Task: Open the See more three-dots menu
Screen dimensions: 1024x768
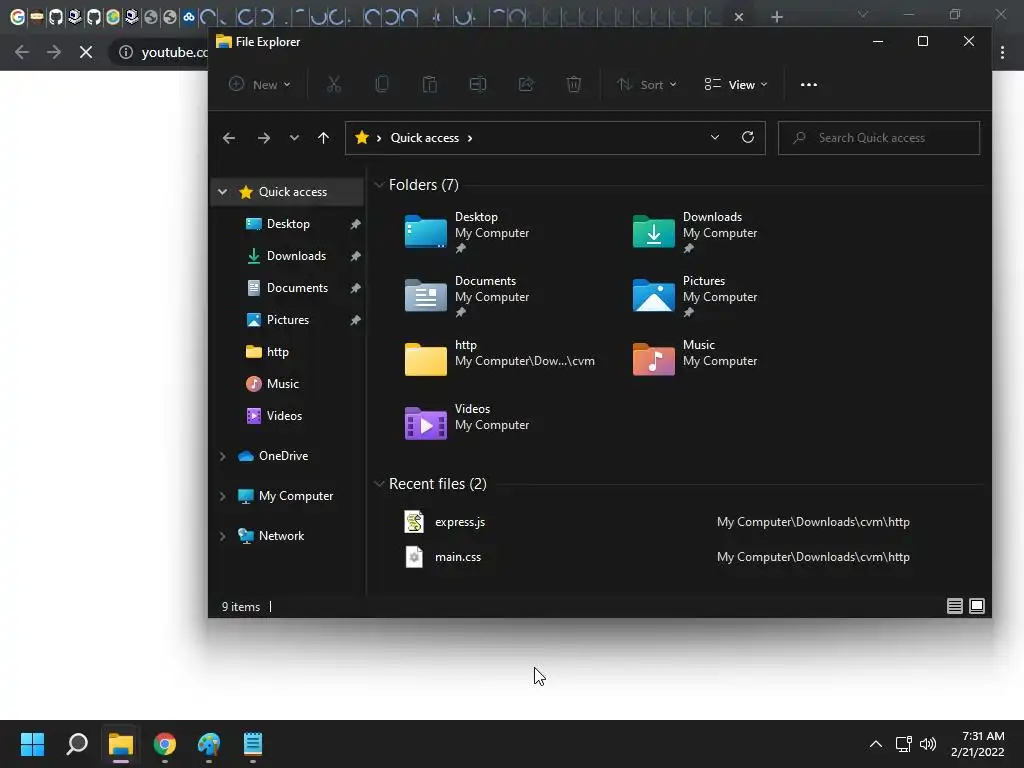Action: (808, 84)
